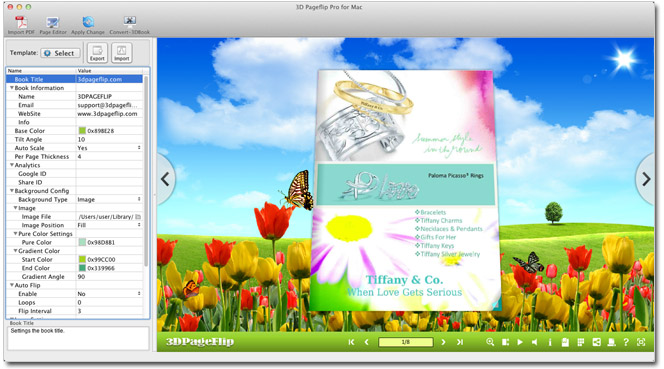Screen dimensions: 664x369
Task: Open the Page Editor tool
Action: pyautogui.click(x=53, y=25)
